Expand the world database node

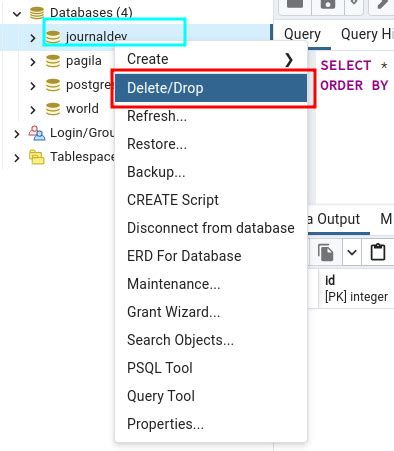point(33,110)
